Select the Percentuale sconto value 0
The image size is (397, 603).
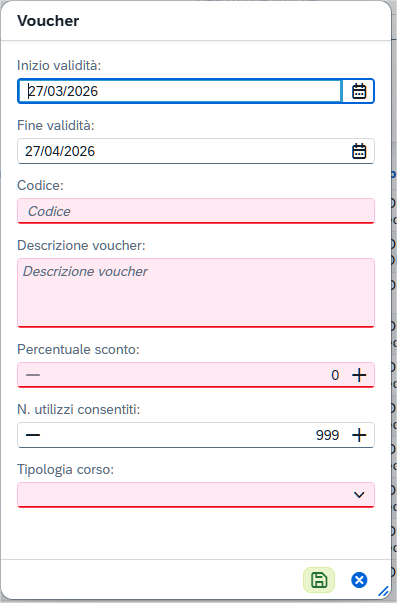point(335,375)
